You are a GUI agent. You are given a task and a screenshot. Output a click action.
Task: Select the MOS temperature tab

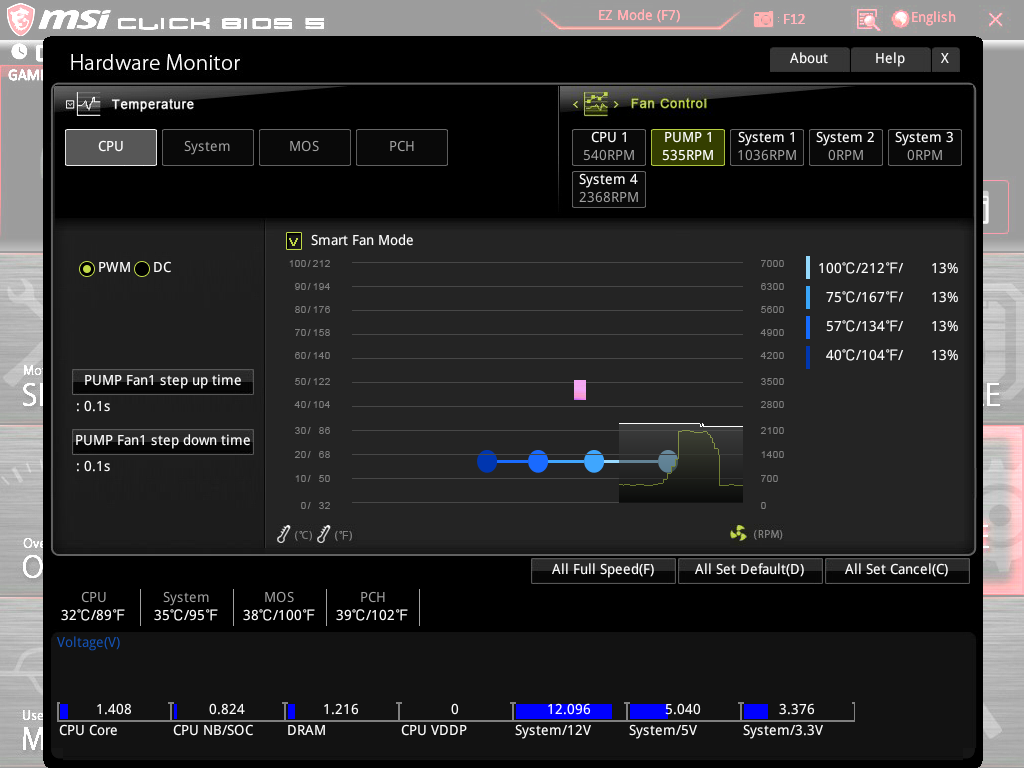305,147
